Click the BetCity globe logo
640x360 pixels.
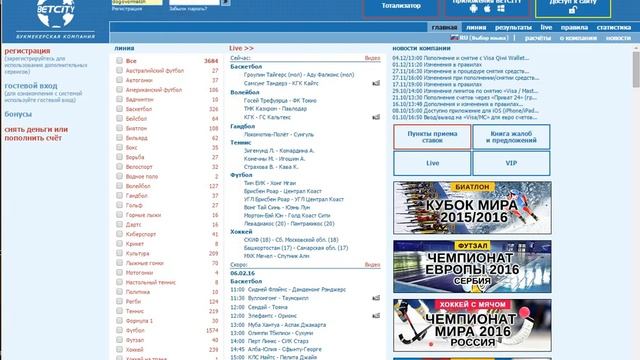pyautogui.click(x=56, y=13)
